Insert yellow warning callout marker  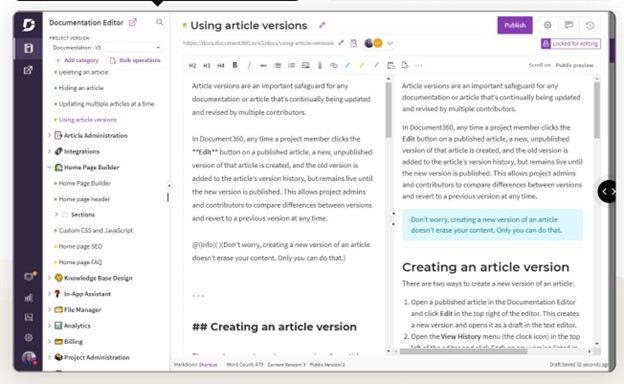coord(362,65)
